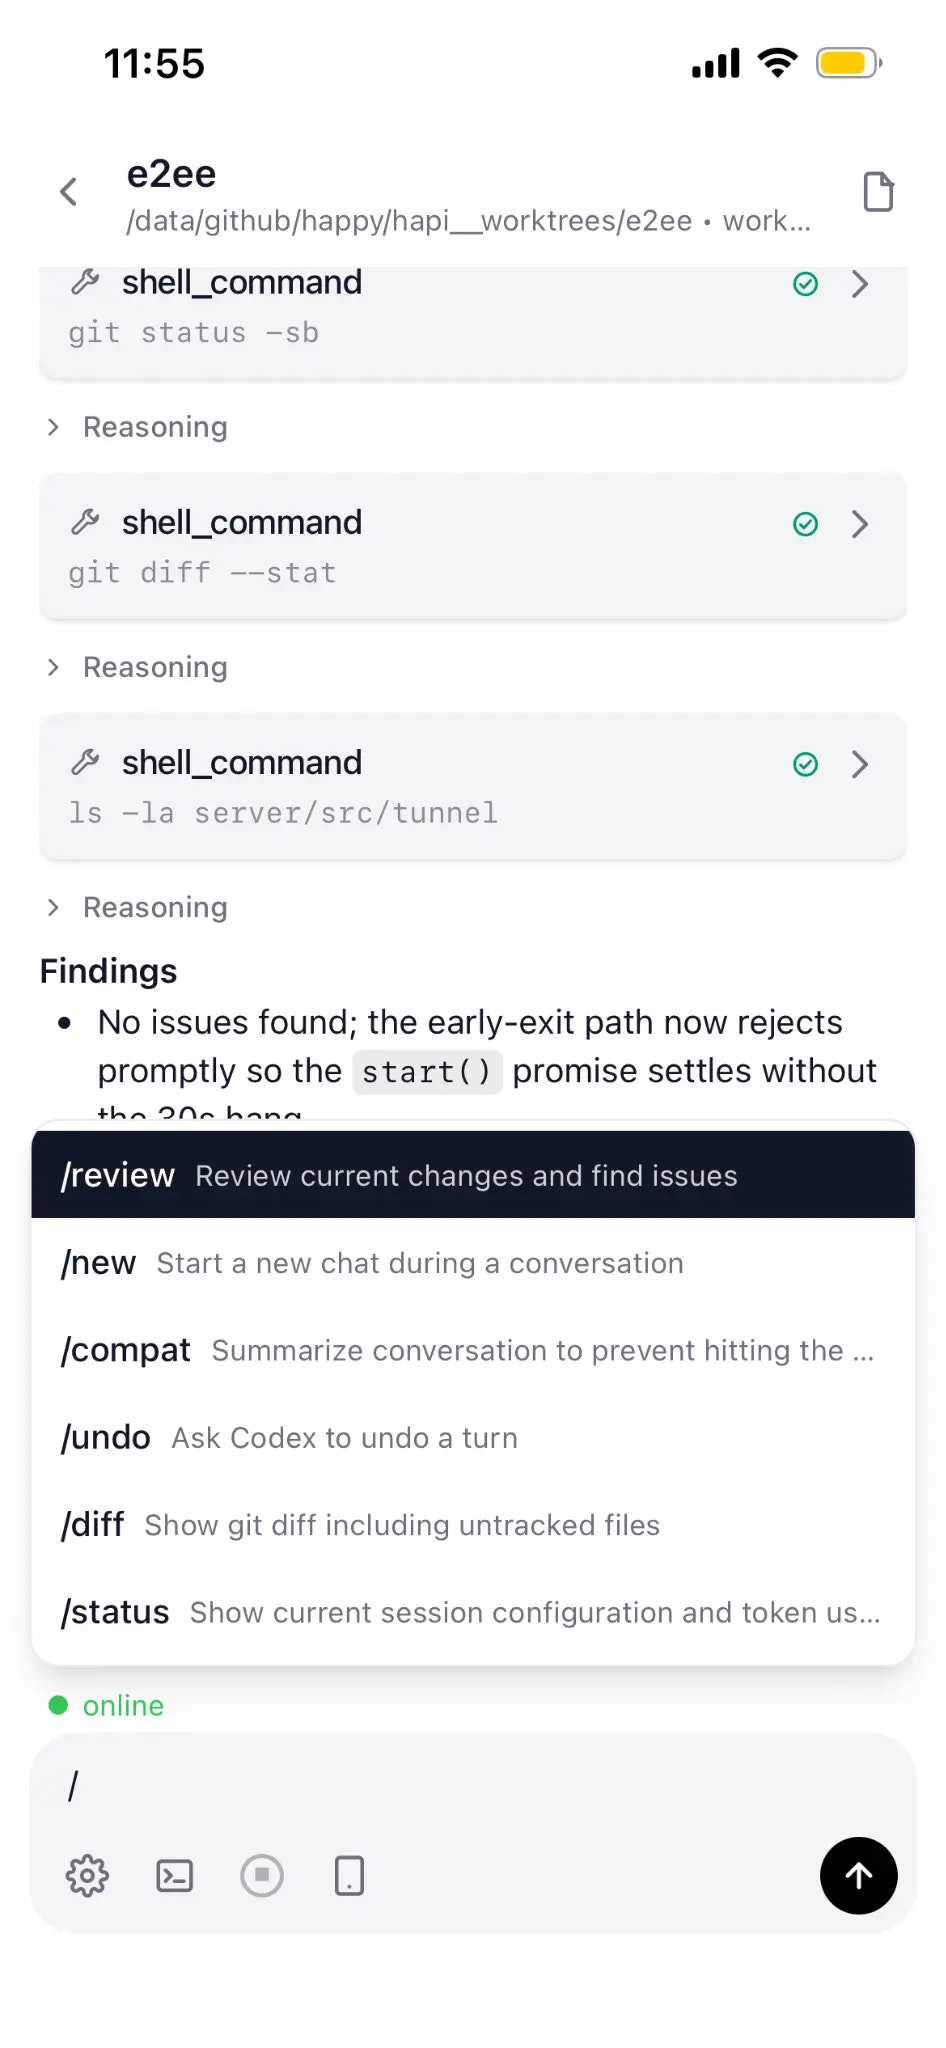Image resolution: width=946 pixels, height=2048 pixels.
Task: Click the wrench icon on ls tunnel command
Action: 86,764
